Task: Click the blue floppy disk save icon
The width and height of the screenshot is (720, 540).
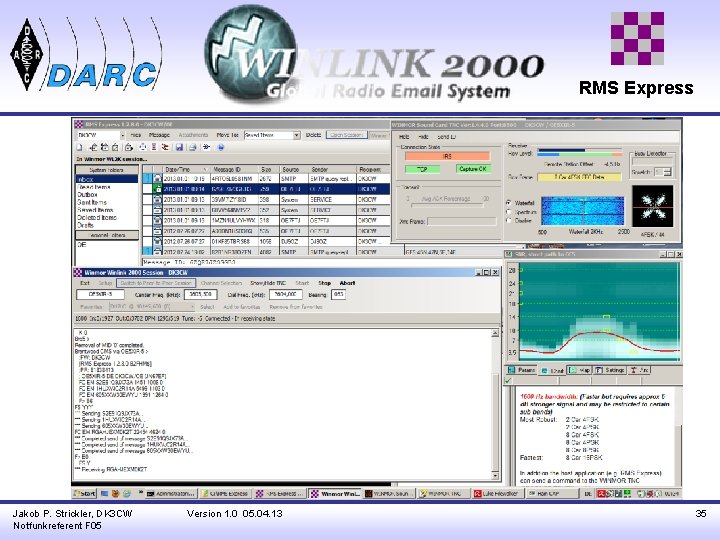Action: tap(179, 147)
